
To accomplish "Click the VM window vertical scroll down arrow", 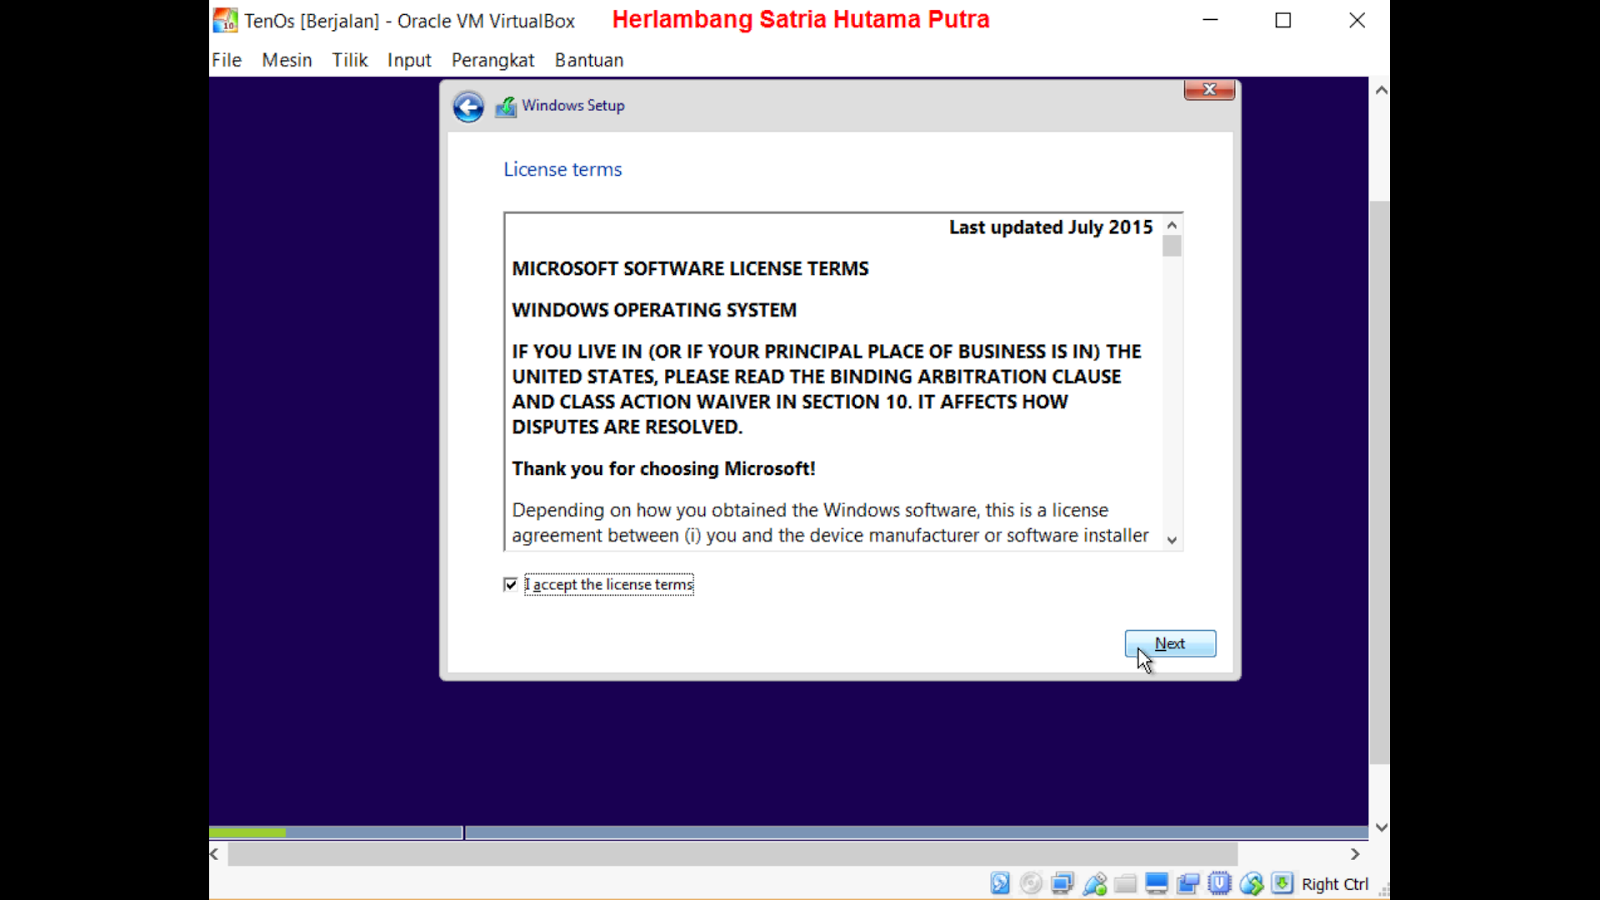I will coord(1381,827).
